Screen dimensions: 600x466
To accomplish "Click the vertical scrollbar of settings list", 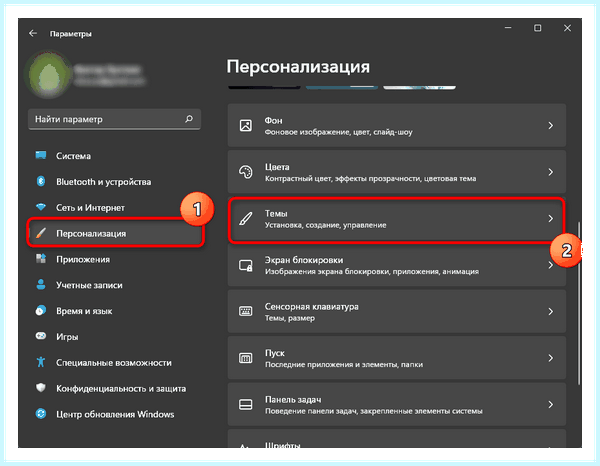I will [x=579, y=302].
